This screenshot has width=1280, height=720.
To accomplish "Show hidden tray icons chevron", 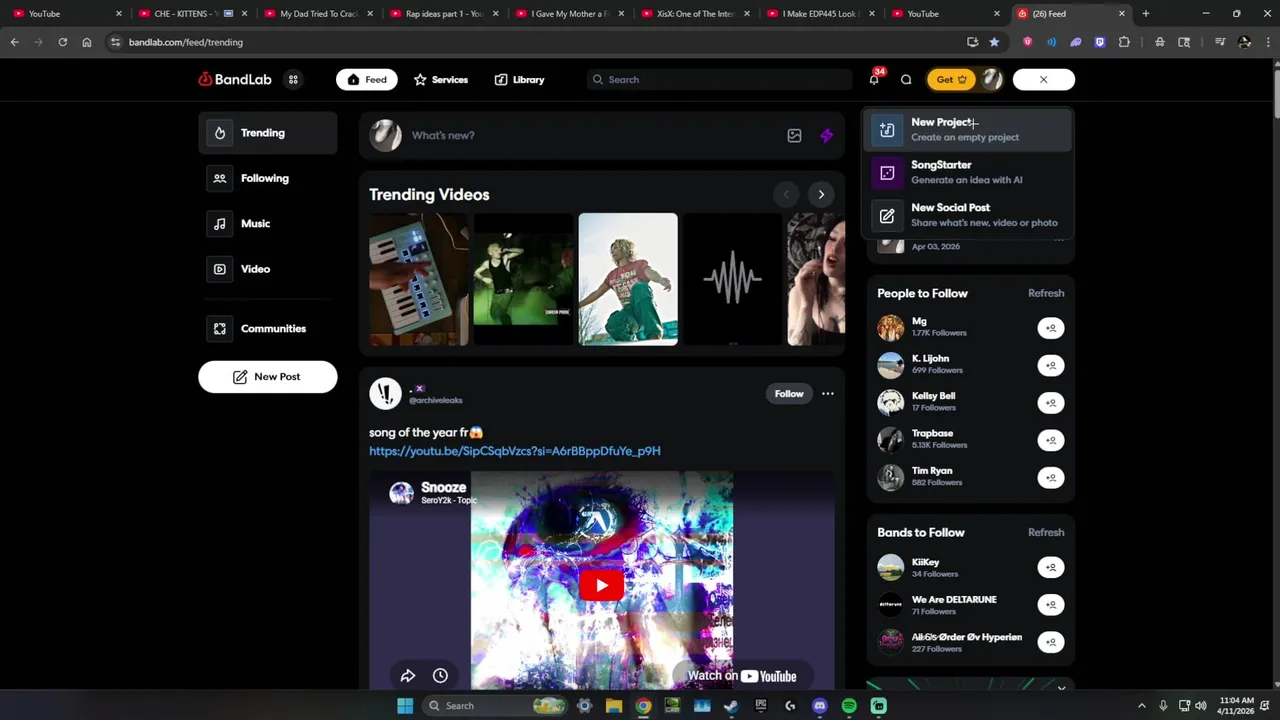I will click(1141, 706).
